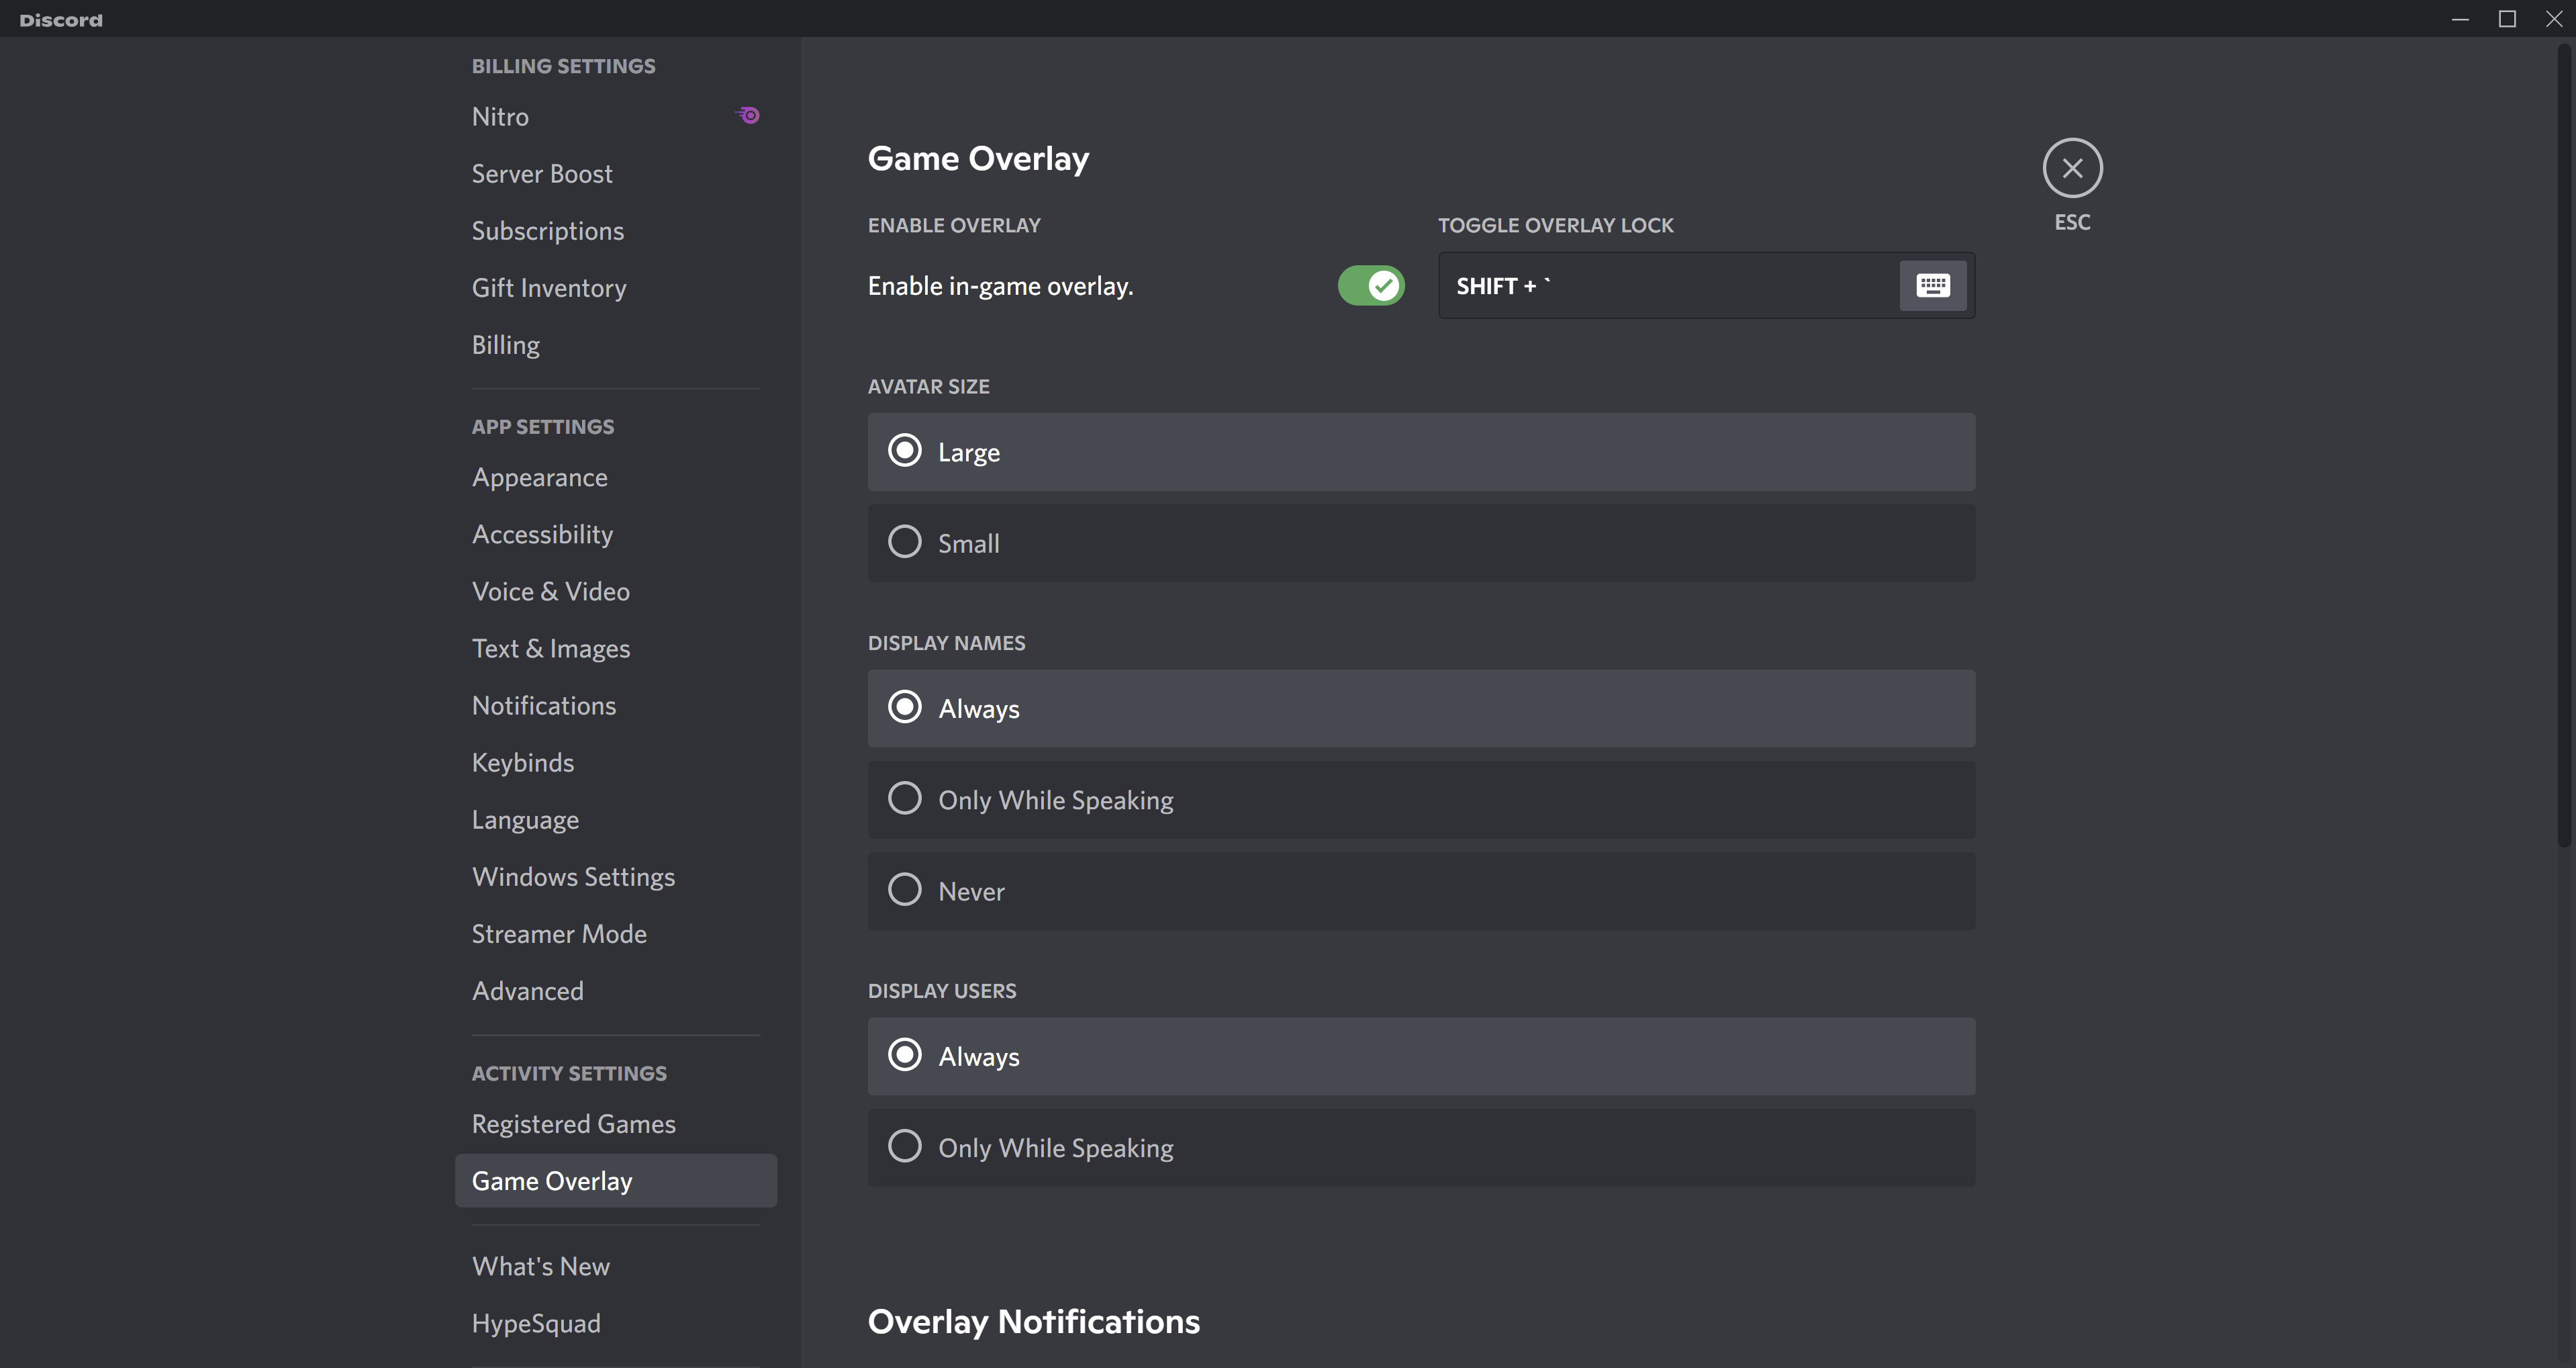Open Keybinds settings page
The height and width of the screenshot is (1368, 2576).
(x=523, y=763)
